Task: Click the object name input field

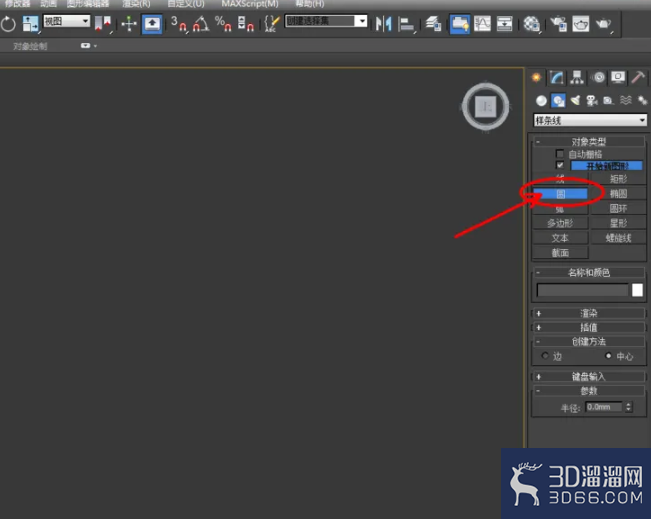Action: 582,290
